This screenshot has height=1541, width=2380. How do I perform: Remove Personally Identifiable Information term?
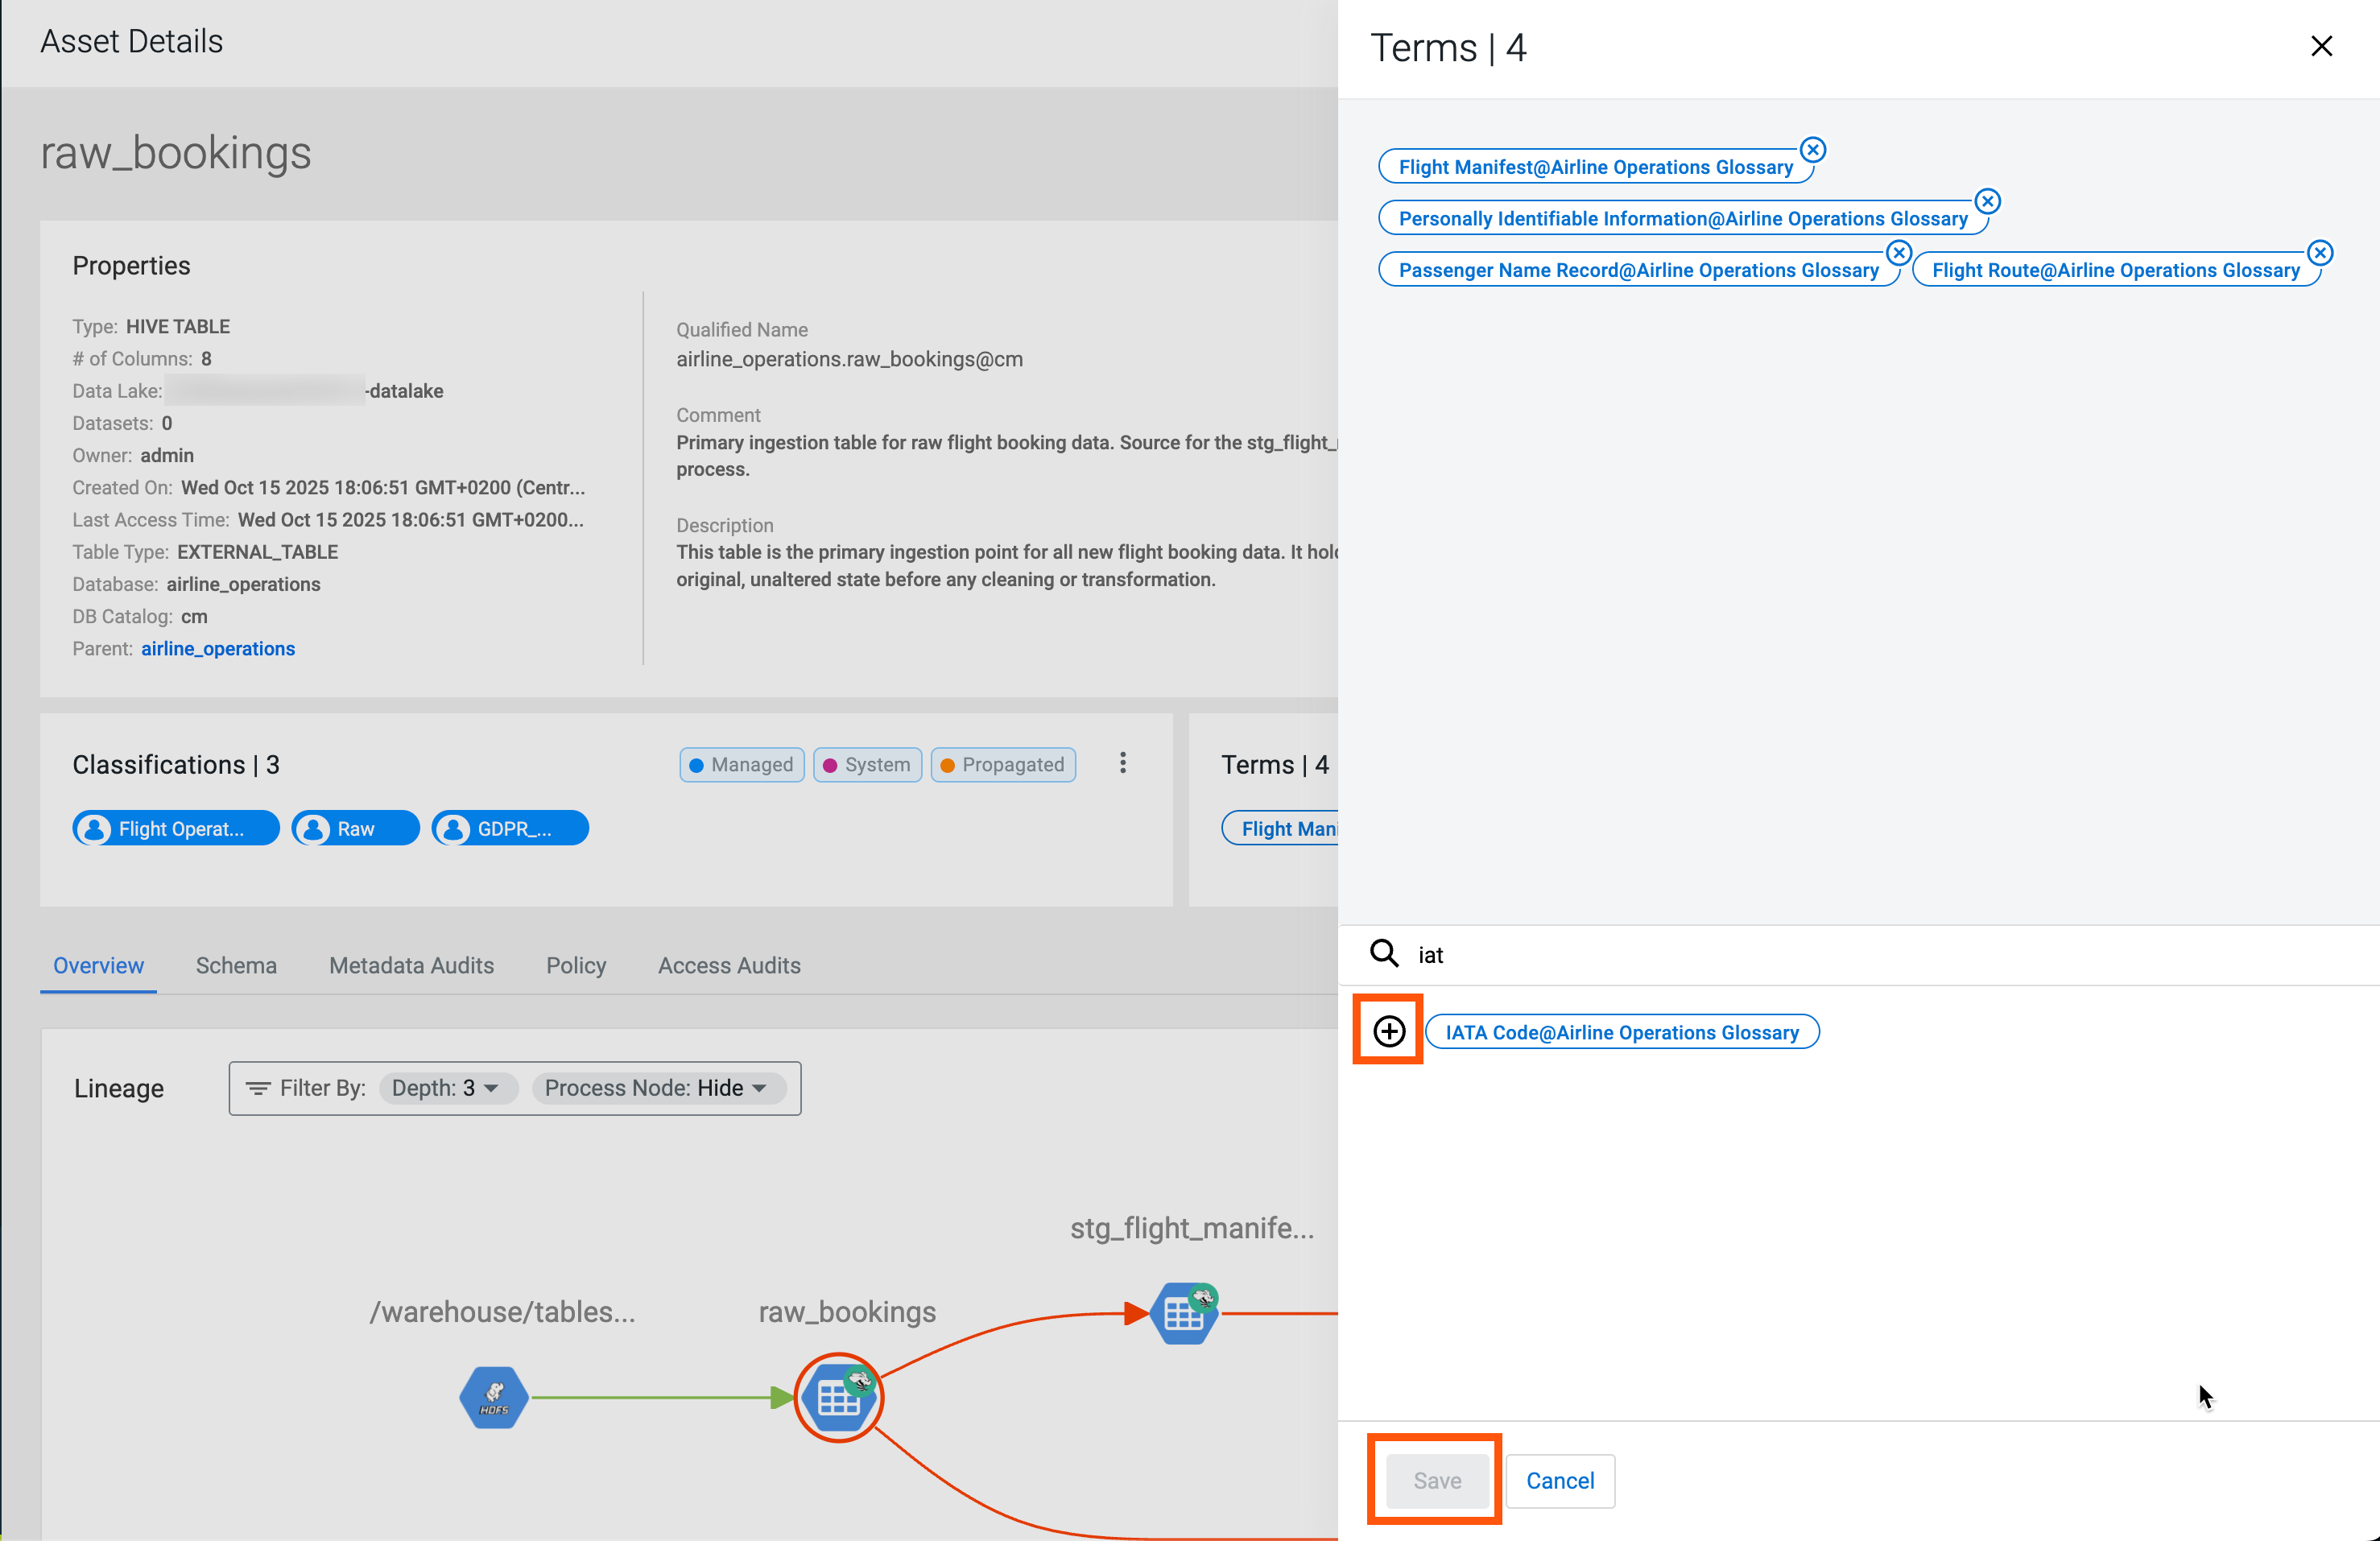1987,201
